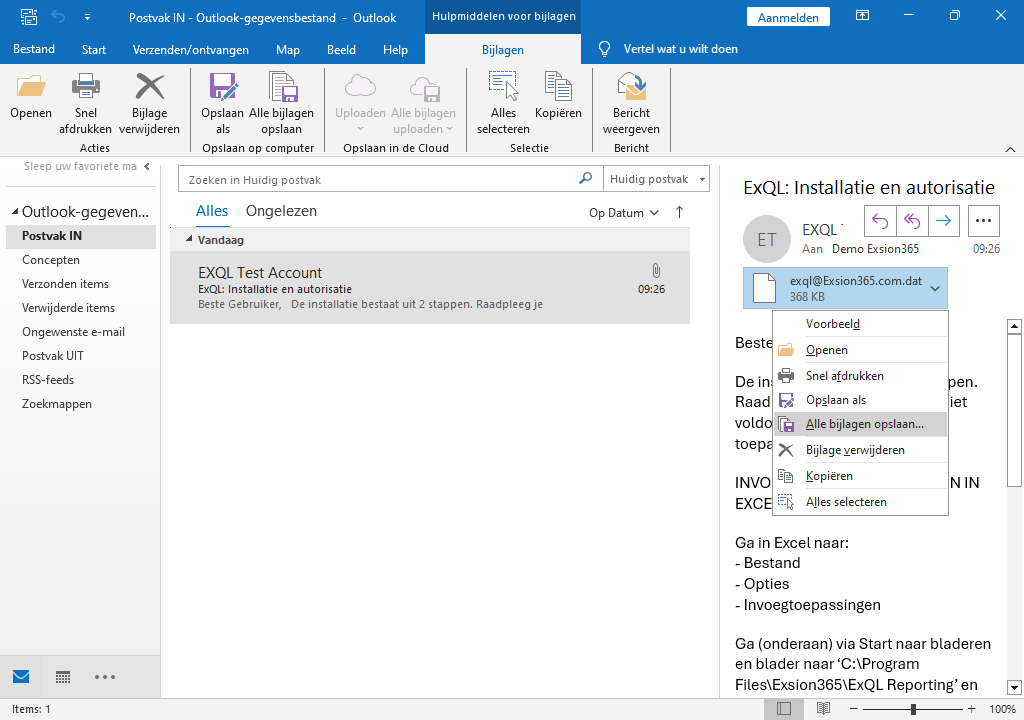This screenshot has height=720, width=1024.
Task: Open the Verzenden/ontvangen tab
Action: pos(191,50)
